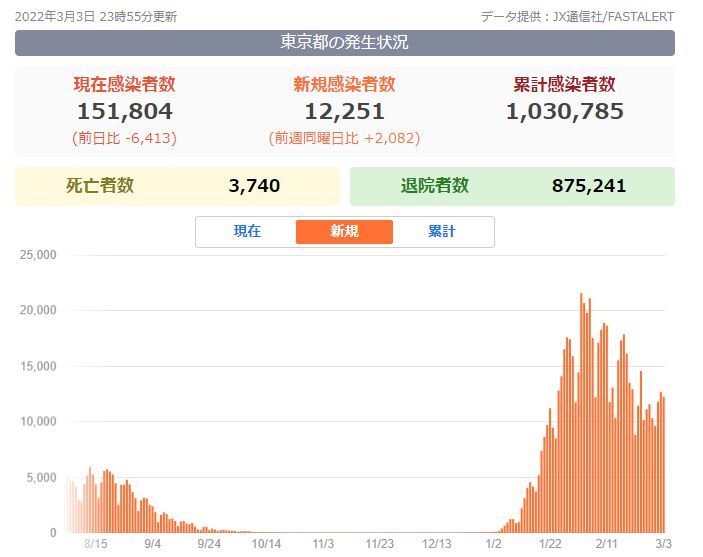Click the tallest bar in the chart
703x557 pixels.
pyautogui.click(x=581, y=413)
